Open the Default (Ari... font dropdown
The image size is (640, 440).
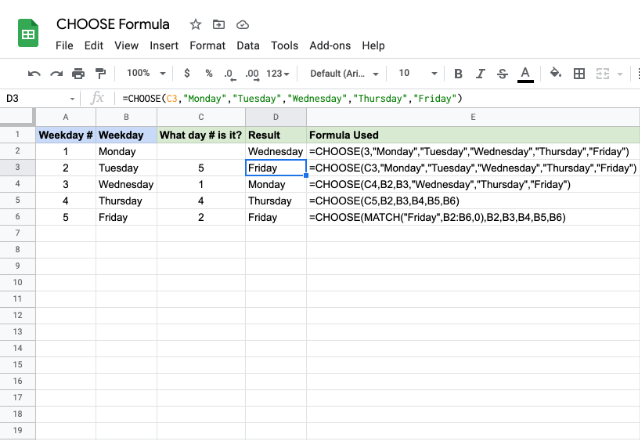[x=344, y=74]
